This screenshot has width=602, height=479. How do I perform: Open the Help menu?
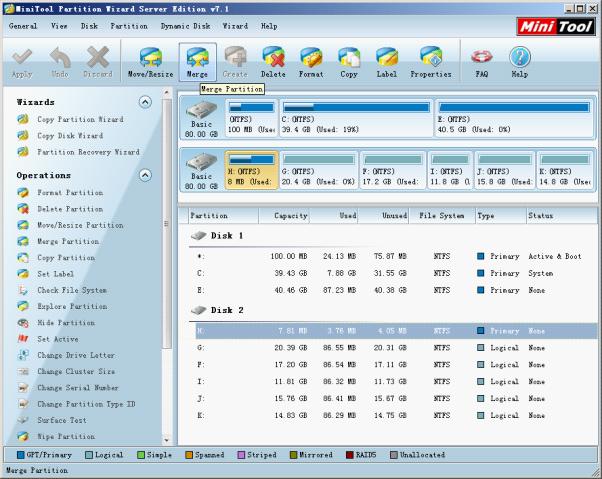[269, 26]
